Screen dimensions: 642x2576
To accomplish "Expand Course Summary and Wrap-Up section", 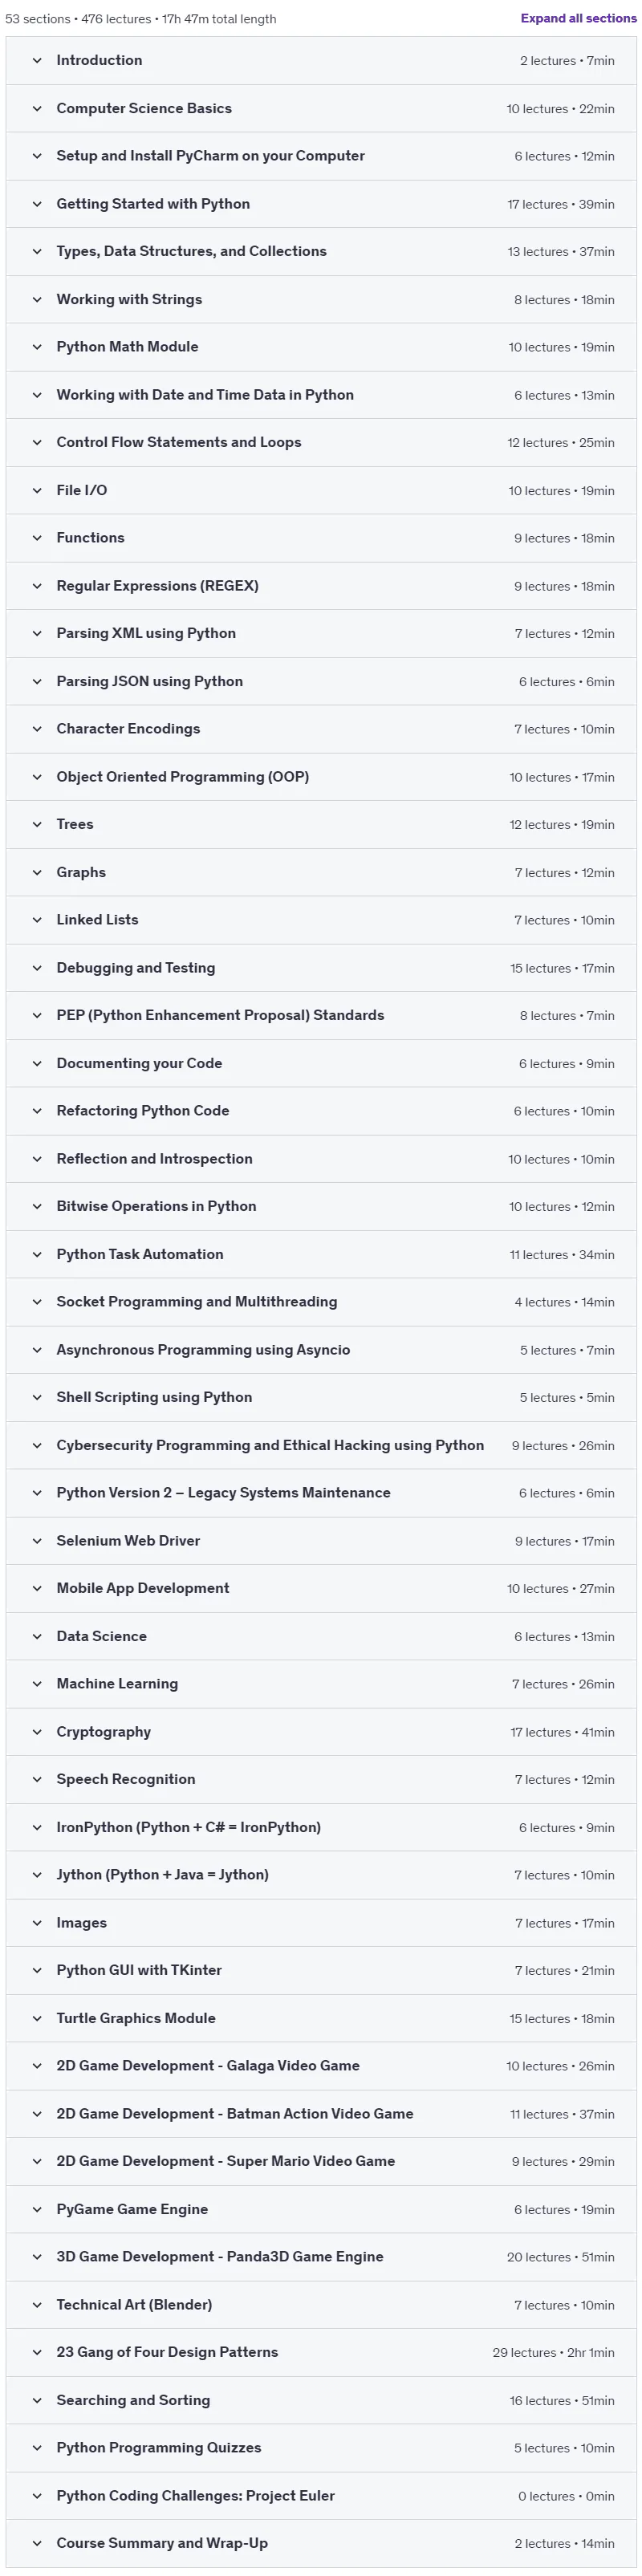I will (321, 2543).
